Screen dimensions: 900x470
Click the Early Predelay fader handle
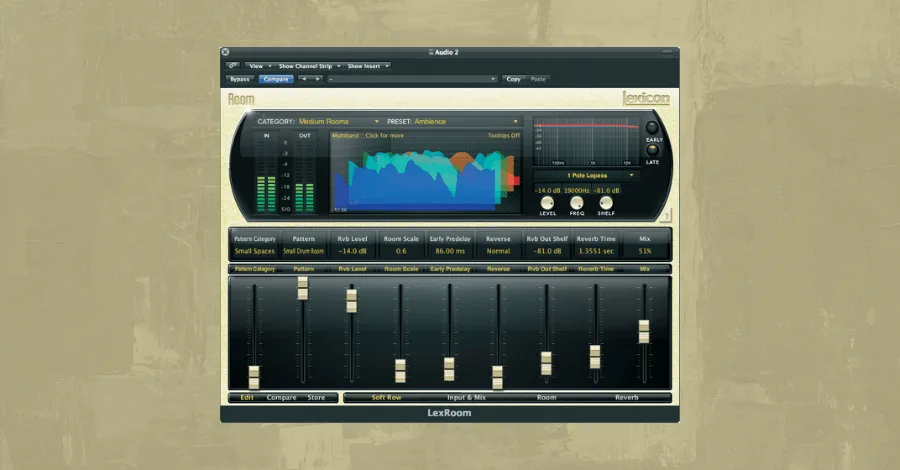pos(449,369)
